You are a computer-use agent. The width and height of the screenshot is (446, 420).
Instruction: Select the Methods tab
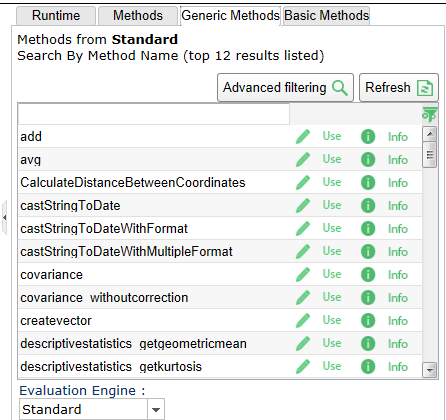[138, 16]
